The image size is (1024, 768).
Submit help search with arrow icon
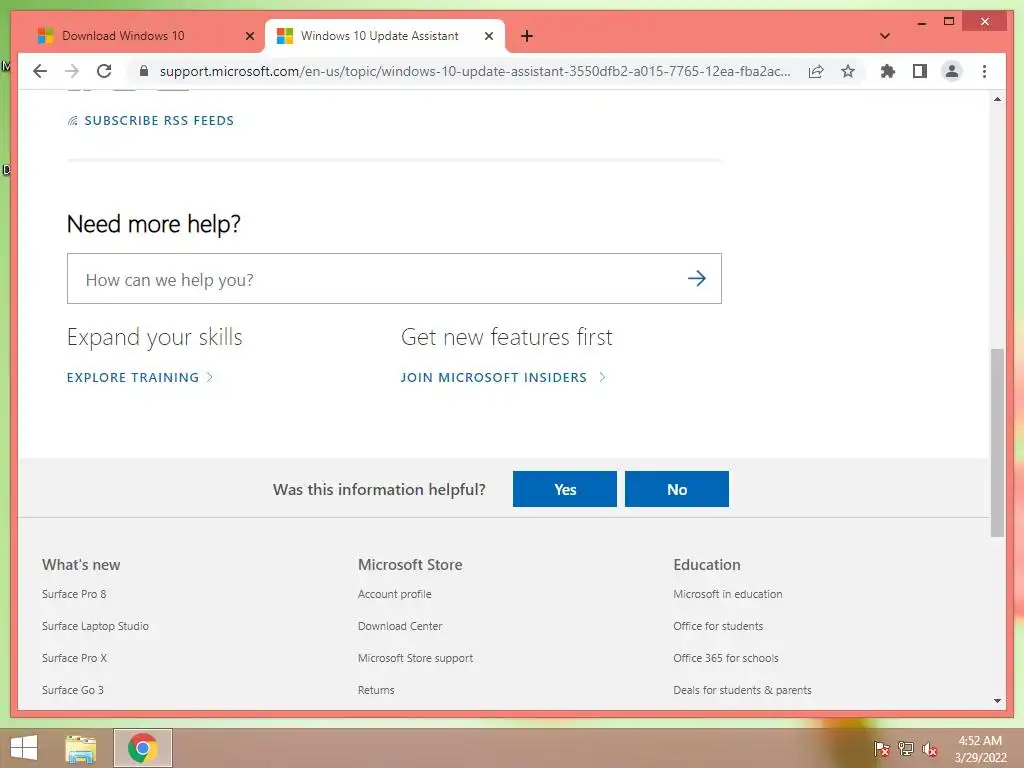coord(697,279)
